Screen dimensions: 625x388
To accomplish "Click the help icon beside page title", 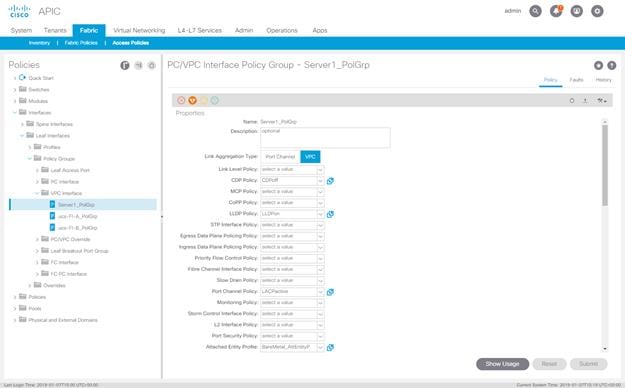I will click(611, 65).
